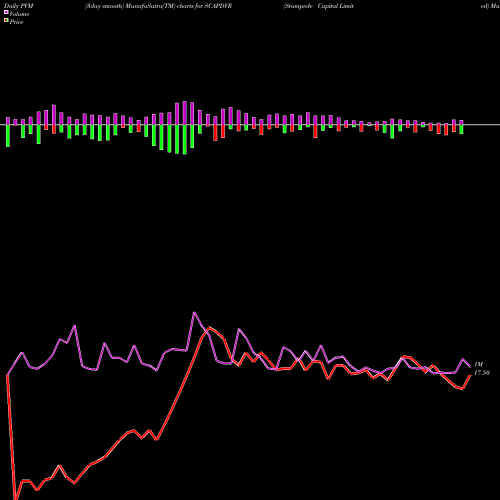Screen dimensions: 500x500
Task: Click the Volume legend color swatch
Action: pyautogui.click(x=6, y=13)
